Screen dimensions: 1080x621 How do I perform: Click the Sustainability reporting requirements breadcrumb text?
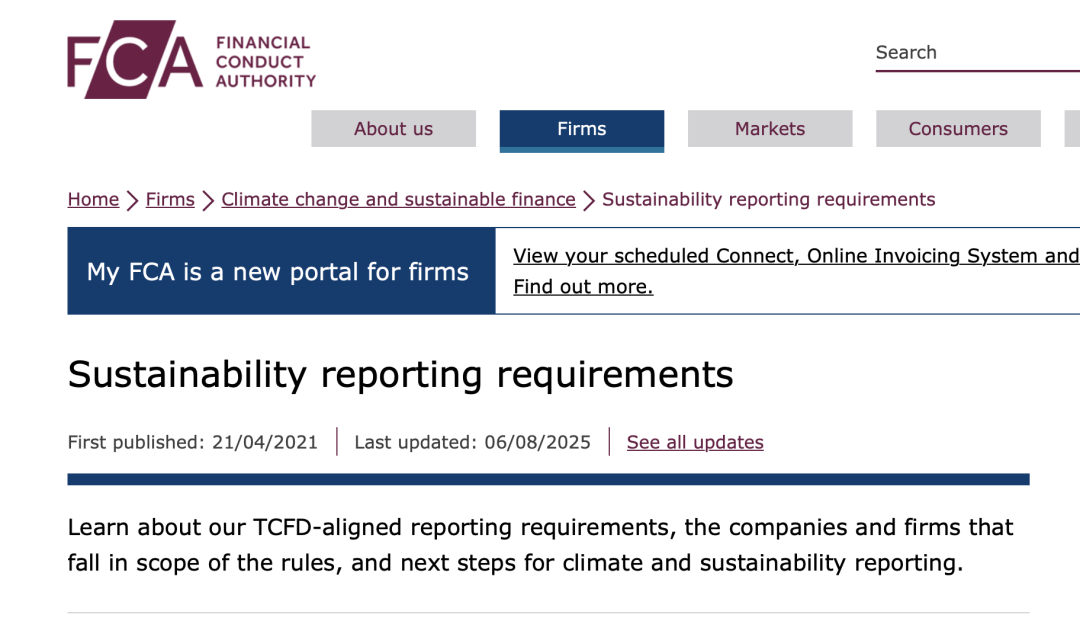point(769,200)
